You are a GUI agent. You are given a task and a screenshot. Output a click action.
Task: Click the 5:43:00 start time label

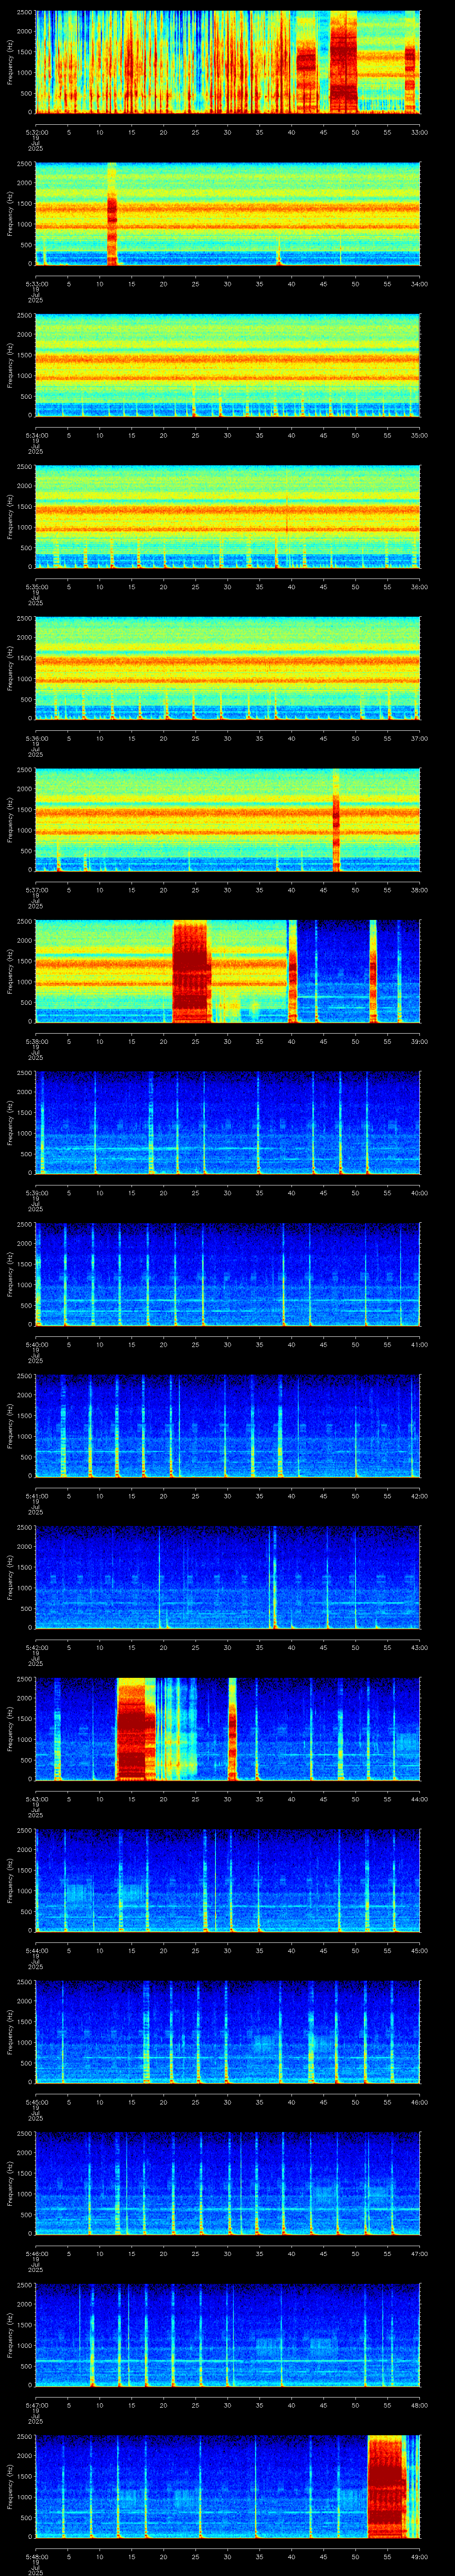[37, 1799]
